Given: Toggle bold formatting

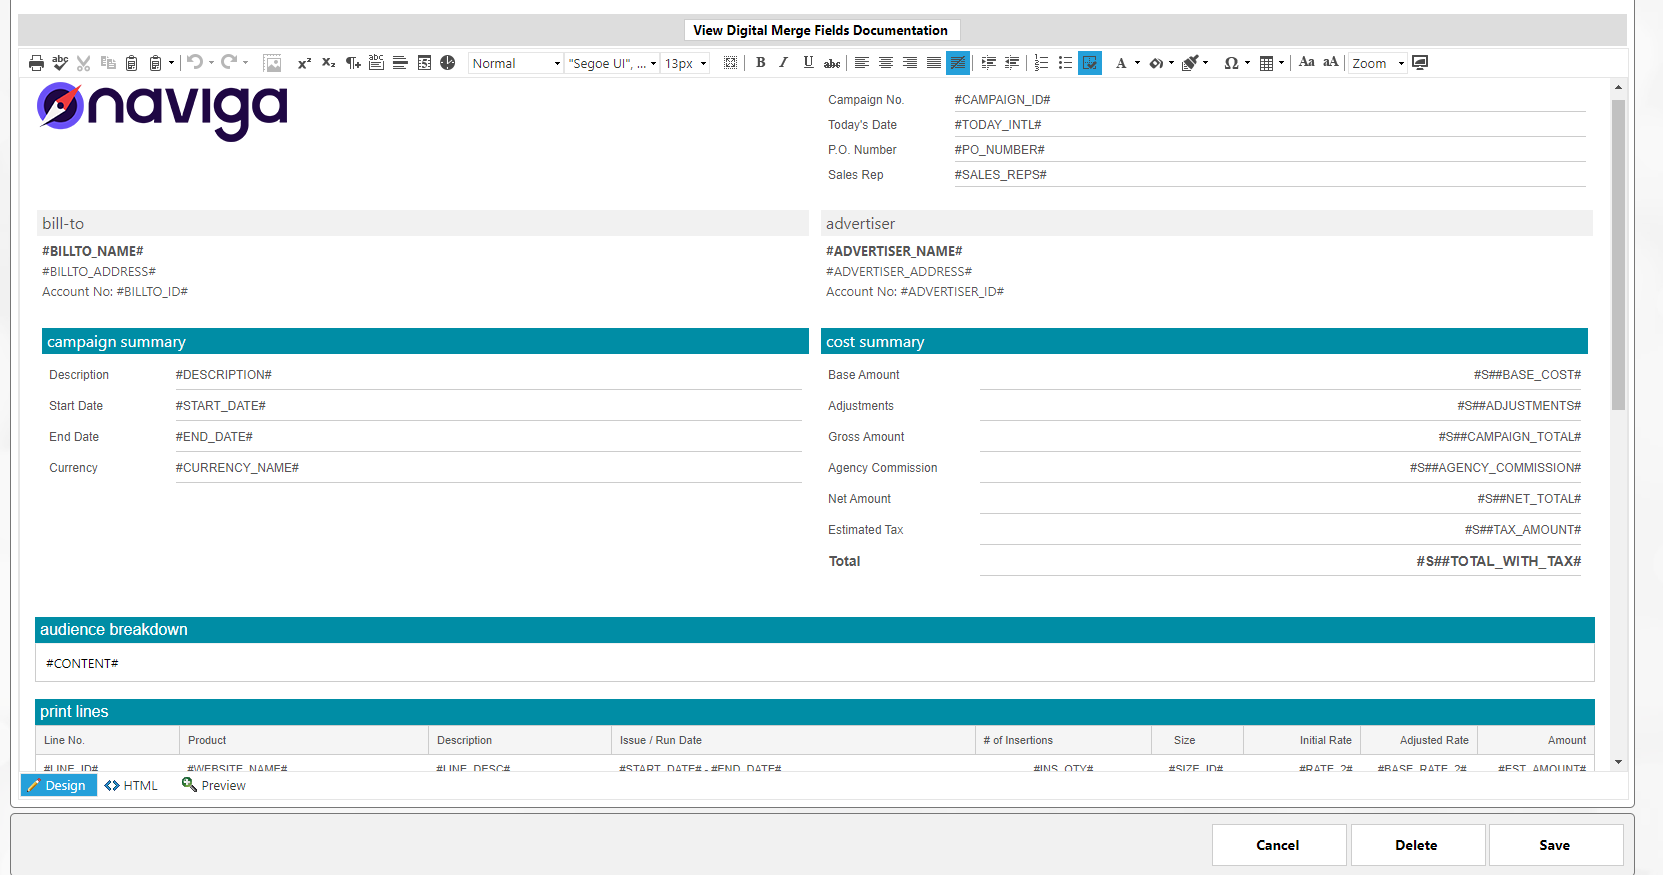Looking at the screenshot, I should [760, 63].
